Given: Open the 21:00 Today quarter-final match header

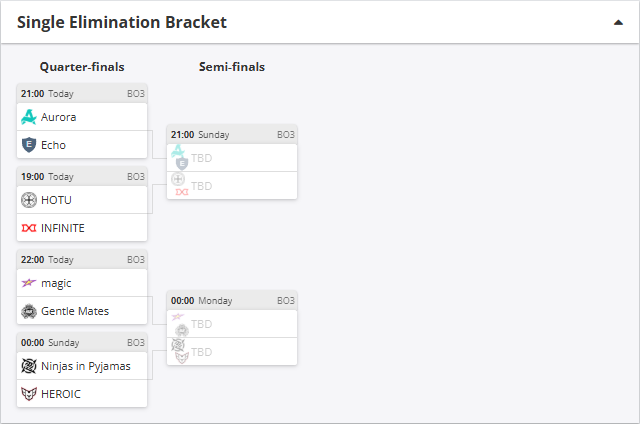Looking at the screenshot, I should [x=82, y=93].
